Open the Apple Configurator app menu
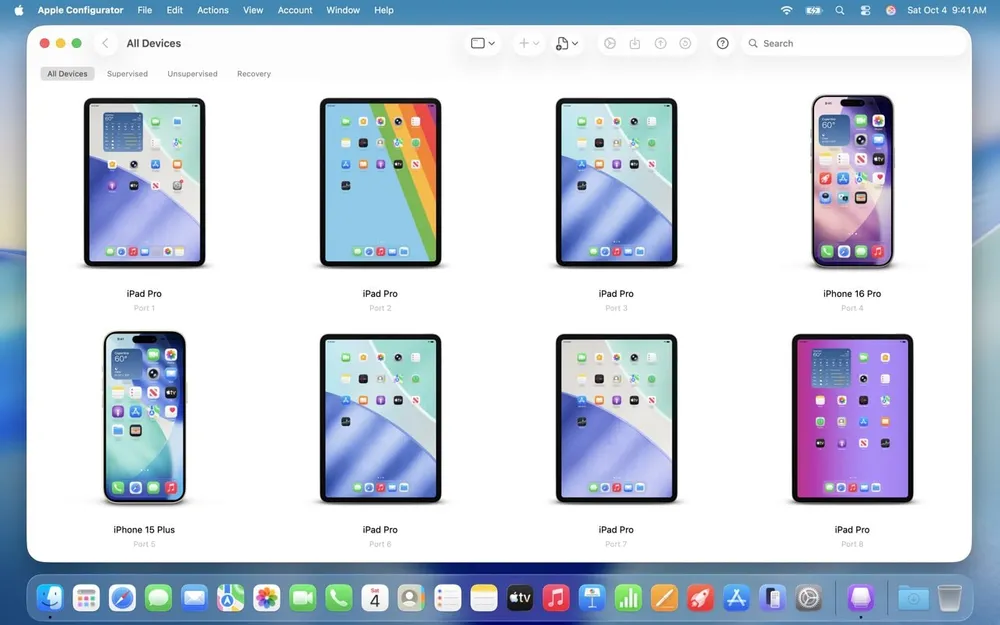The image size is (1000, 625). pyautogui.click(x=80, y=10)
